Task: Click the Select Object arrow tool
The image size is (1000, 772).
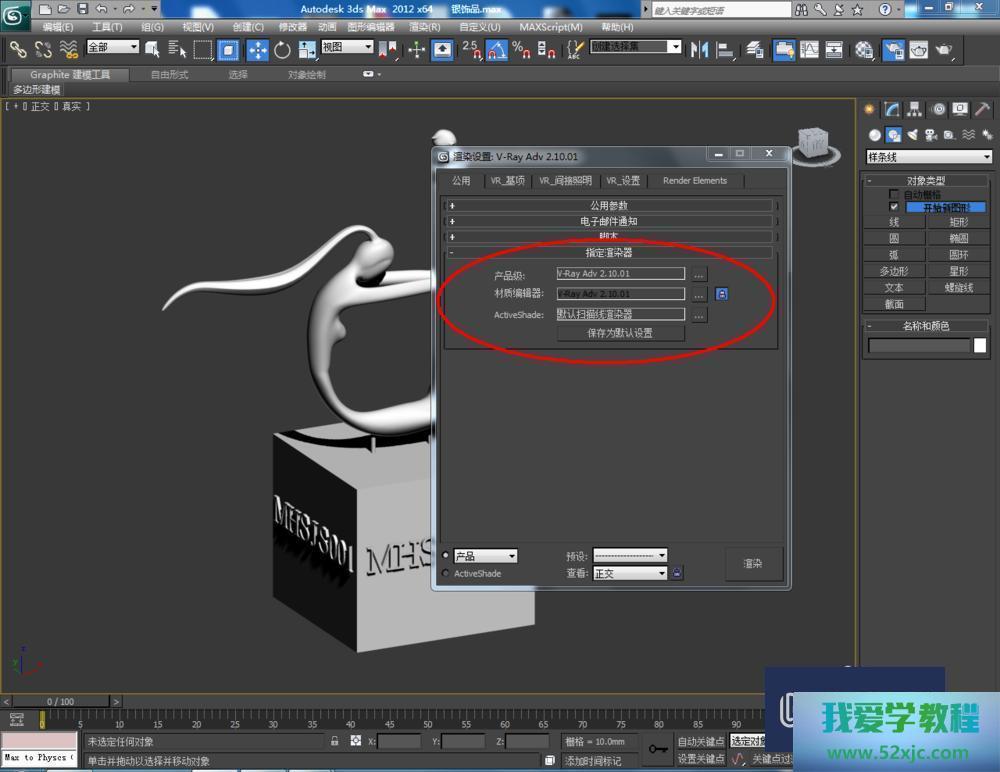Action: tap(152, 49)
